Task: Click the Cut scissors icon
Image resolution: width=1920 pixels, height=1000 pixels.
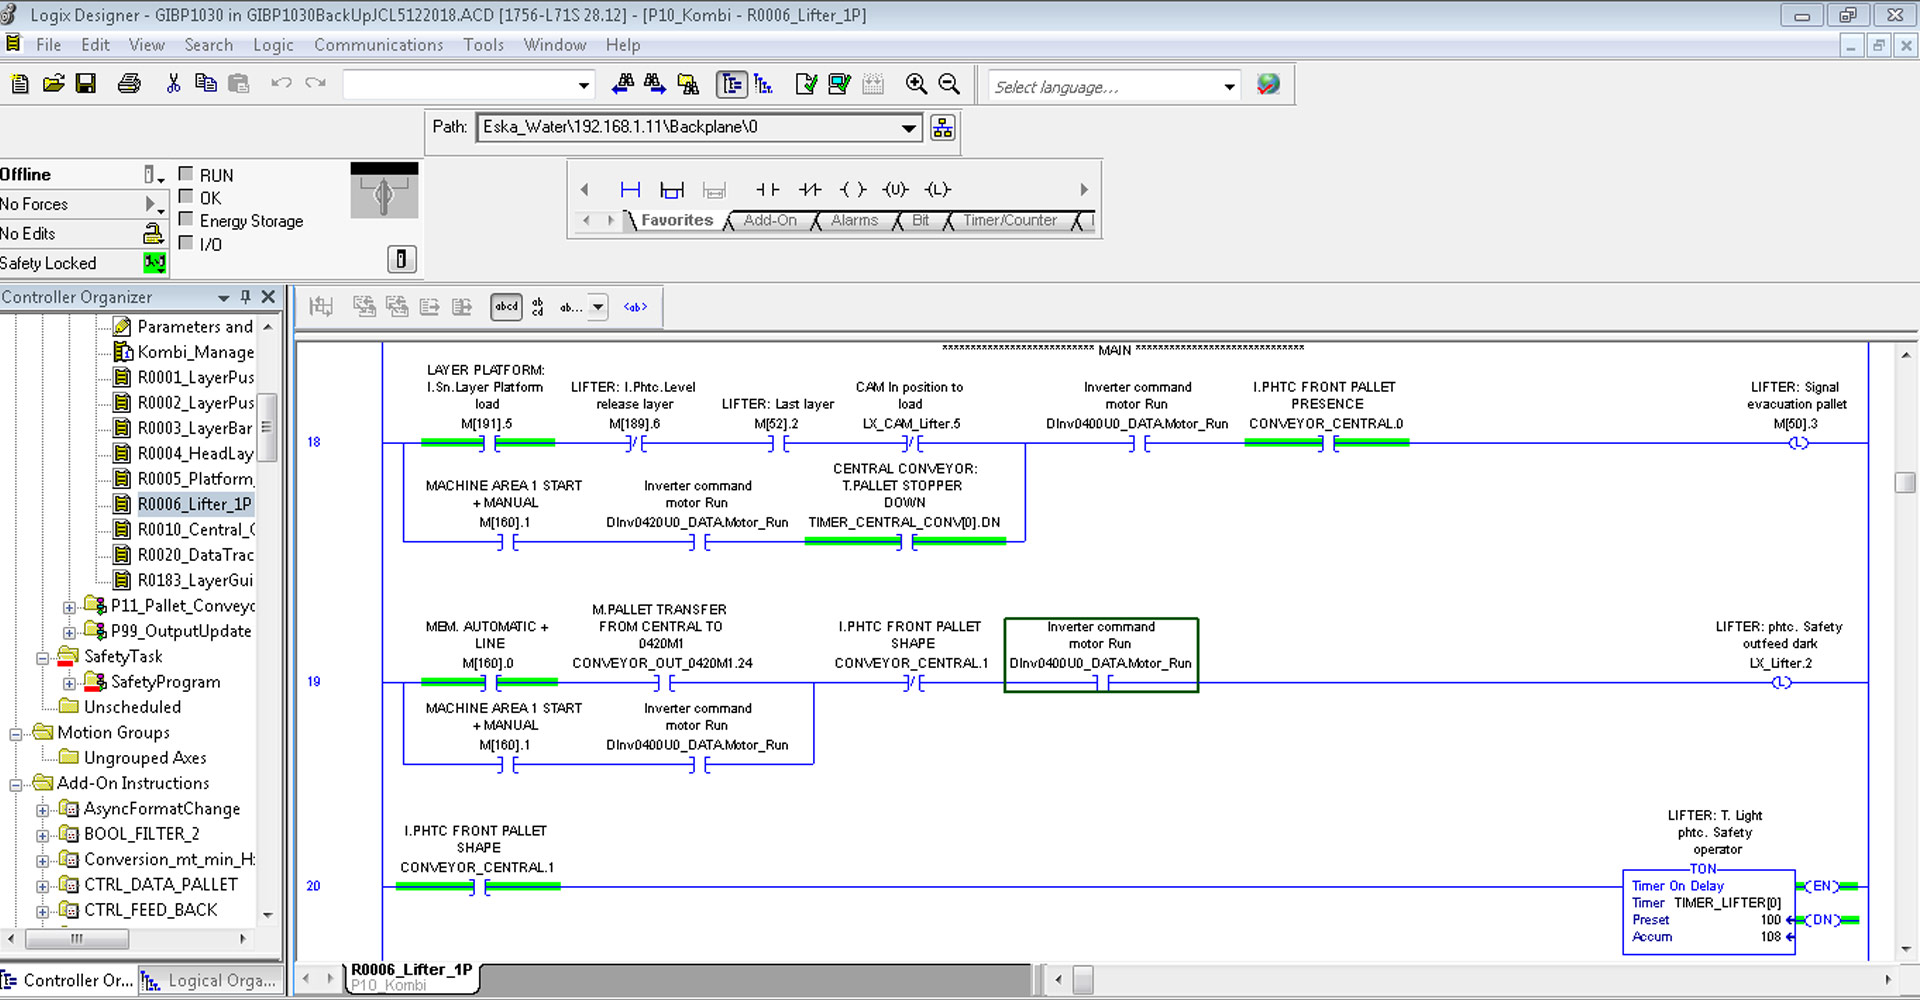Action: tap(173, 84)
